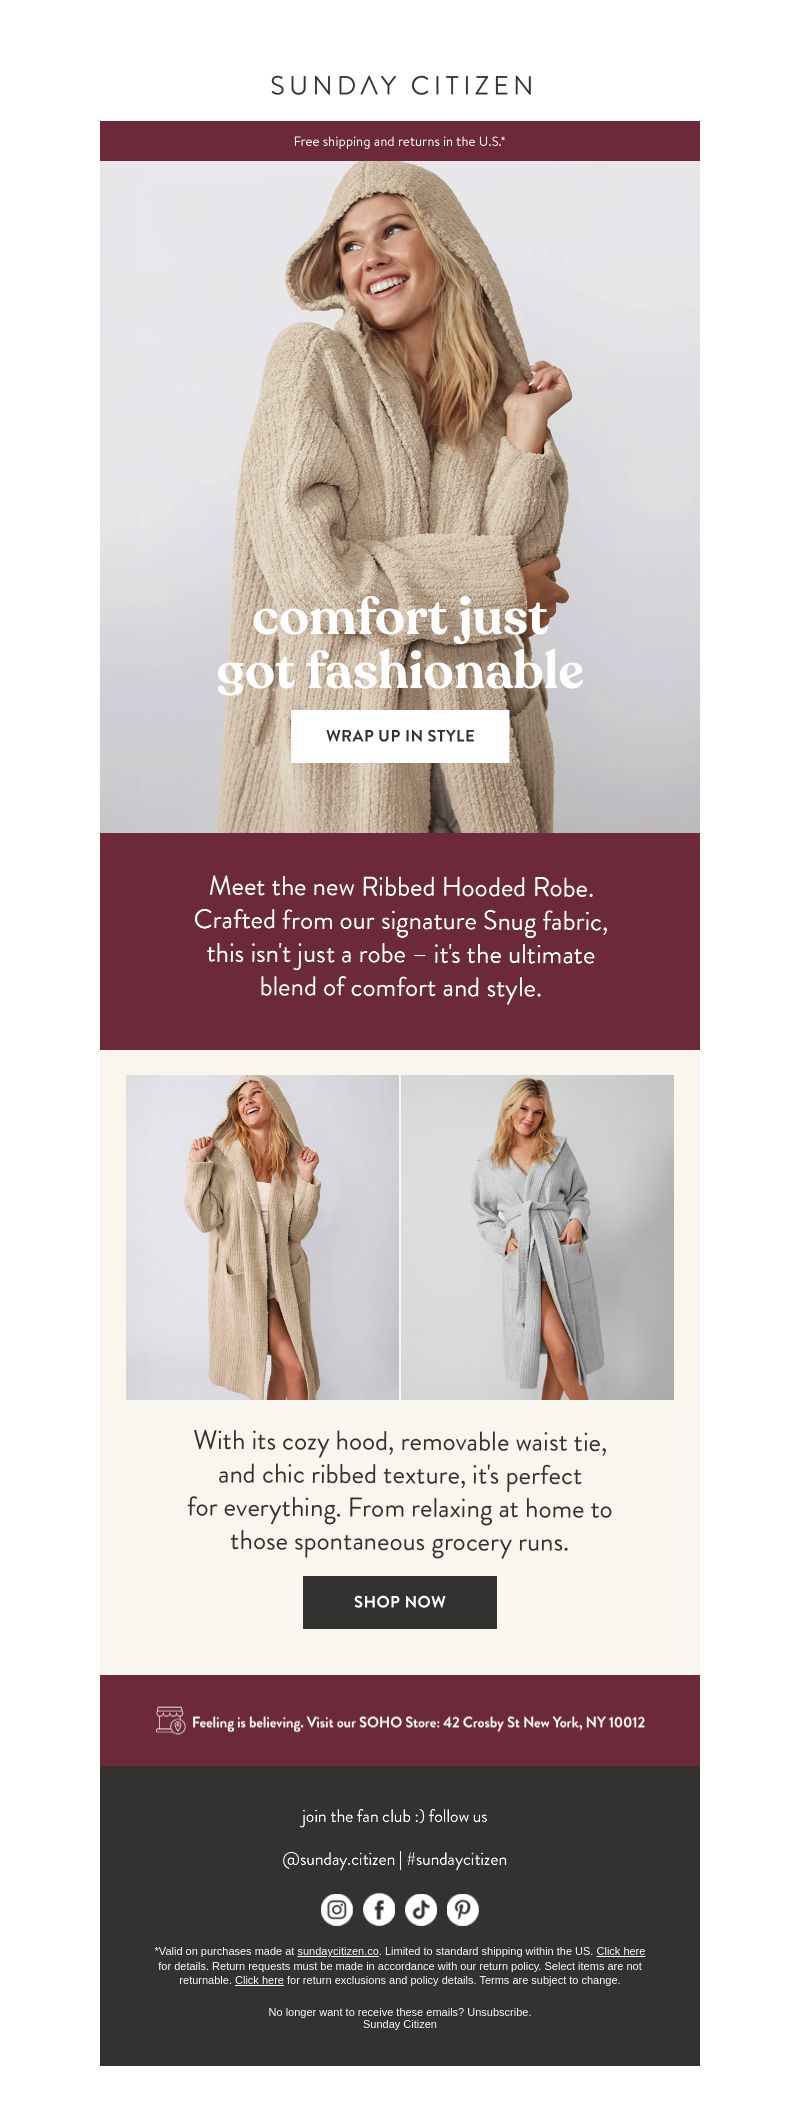Click the Wrap Up In Style button
The image size is (800, 2104).
(x=400, y=736)
